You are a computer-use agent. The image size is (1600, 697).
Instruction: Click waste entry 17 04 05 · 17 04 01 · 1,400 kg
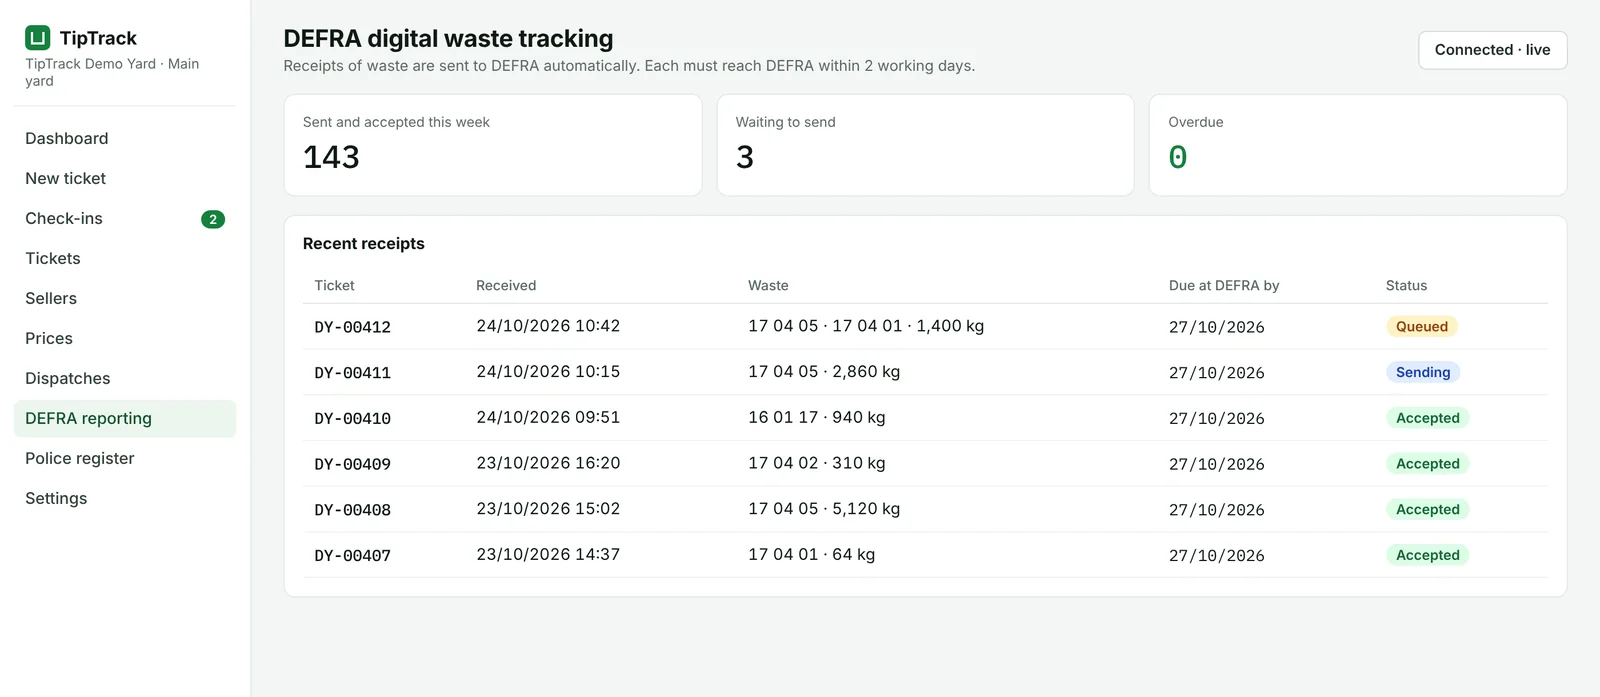pos(866,326)
